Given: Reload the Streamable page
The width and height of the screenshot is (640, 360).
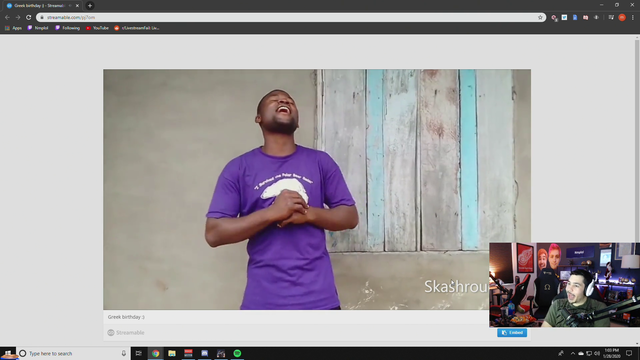Looking at the screenshot, I should (29, 18).
